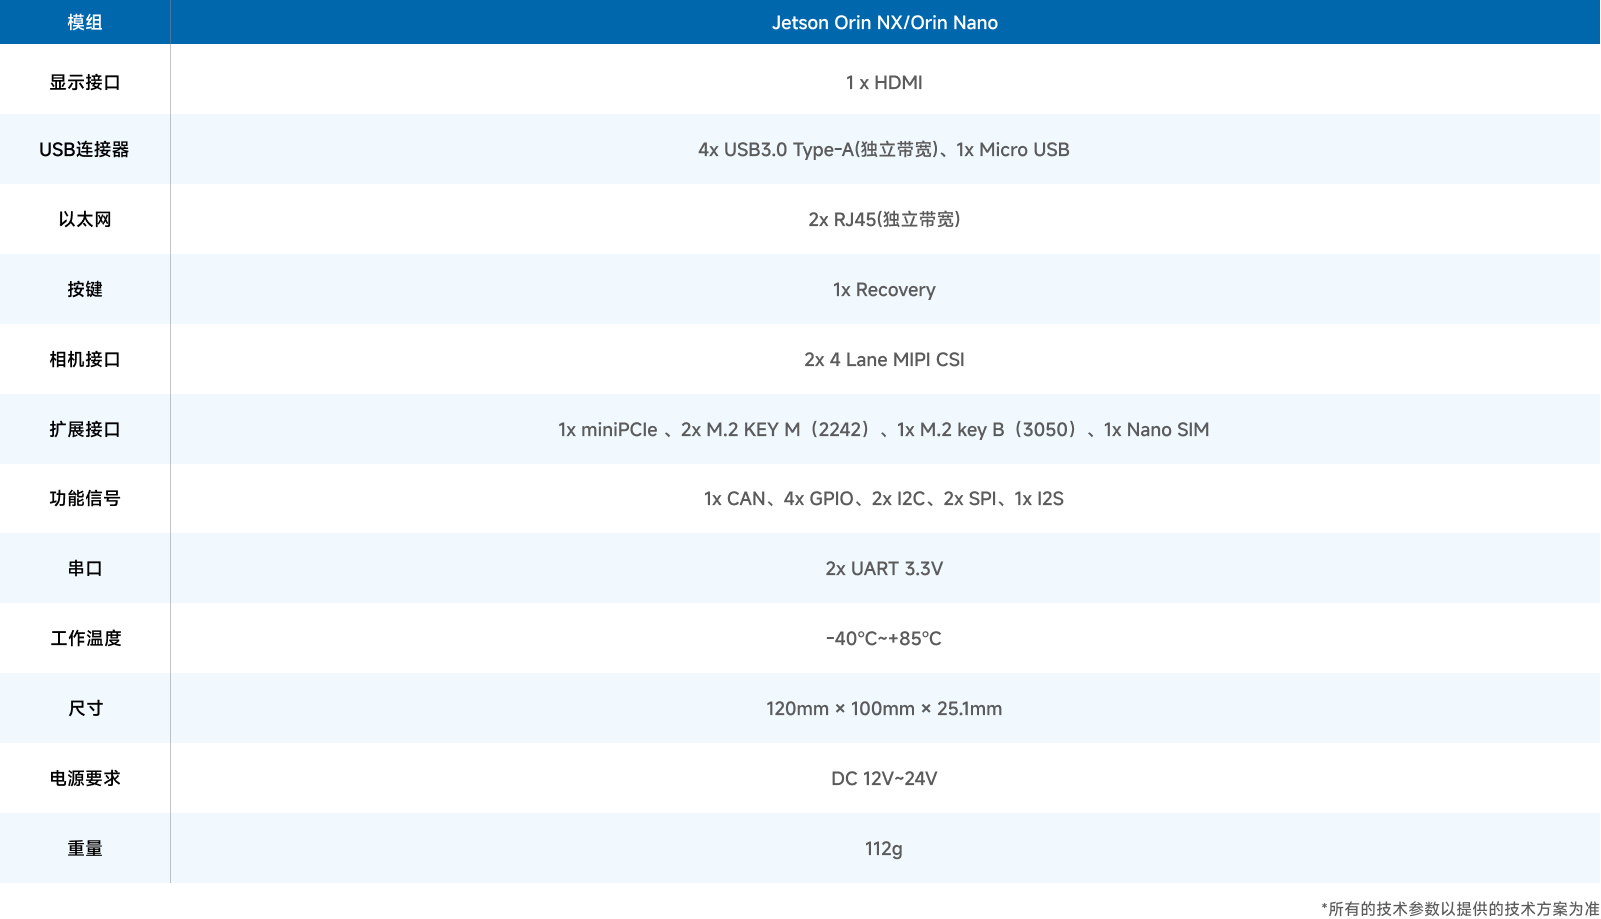Screen dimensions: 1601x919
Task: Click the 相机接口 row label
Action: (85, 359)
